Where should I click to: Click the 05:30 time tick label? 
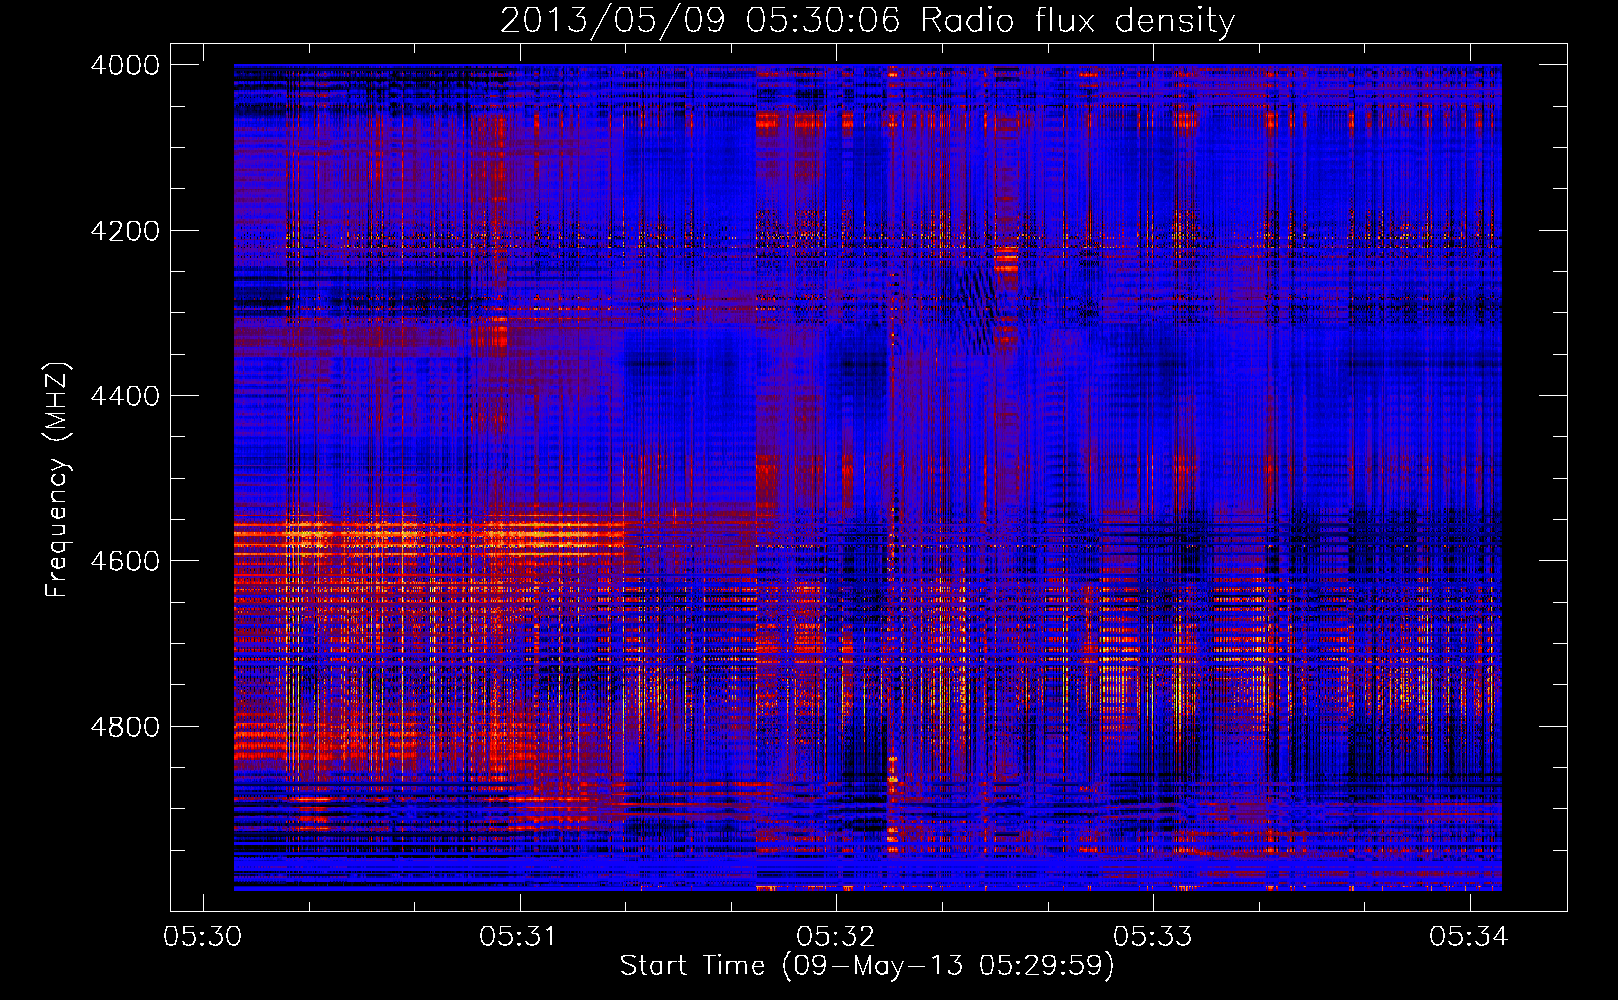(x=203, y=936)
